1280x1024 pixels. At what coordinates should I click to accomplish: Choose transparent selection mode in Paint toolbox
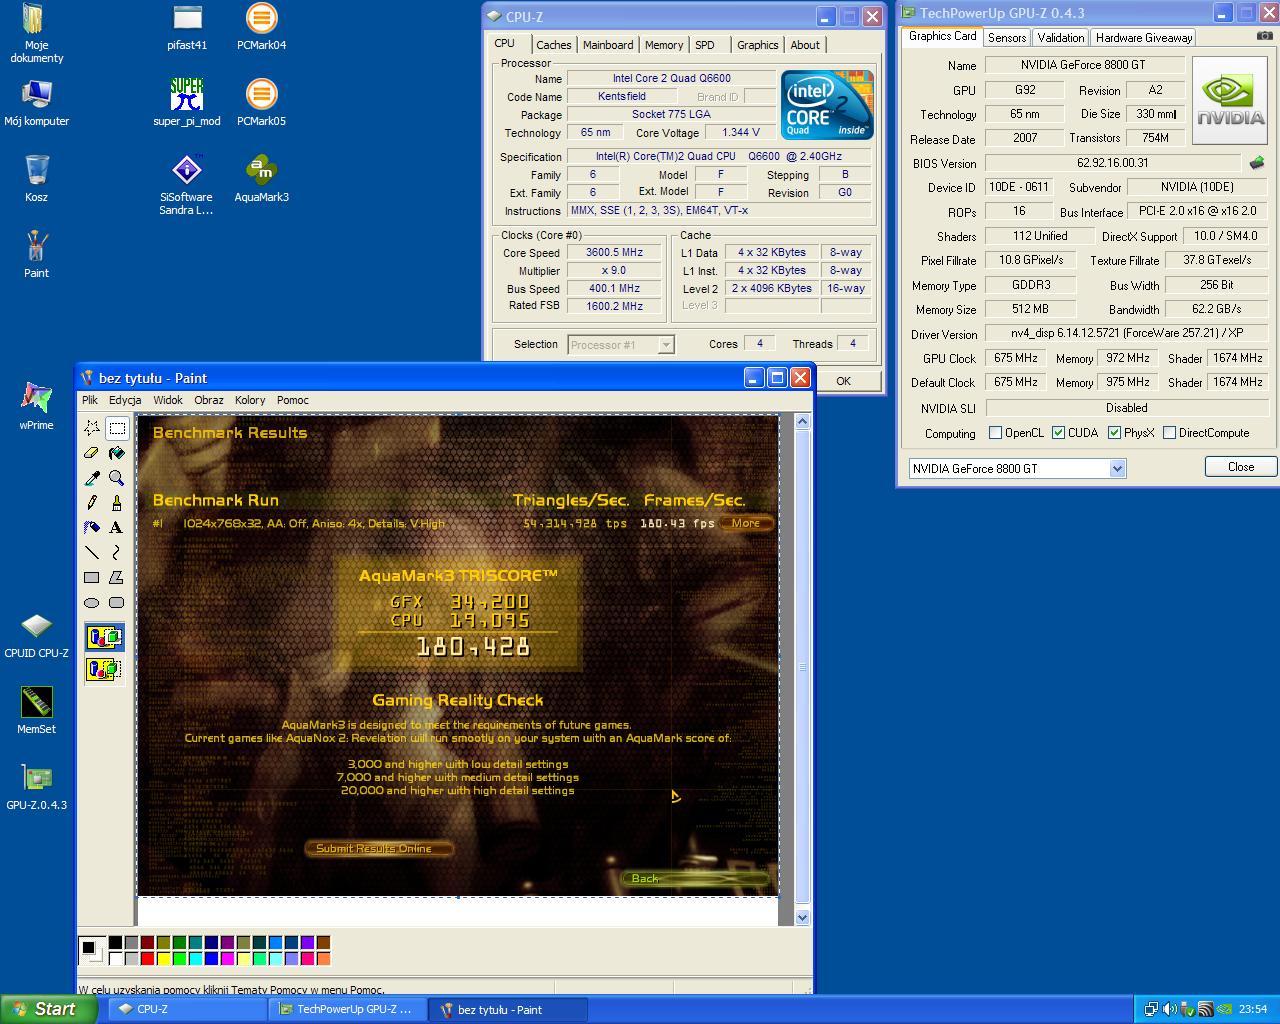tap(105, 669)
